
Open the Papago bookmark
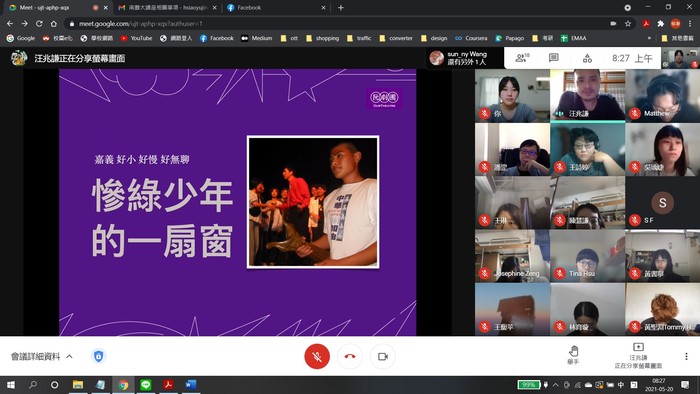(x=509, y=38)
